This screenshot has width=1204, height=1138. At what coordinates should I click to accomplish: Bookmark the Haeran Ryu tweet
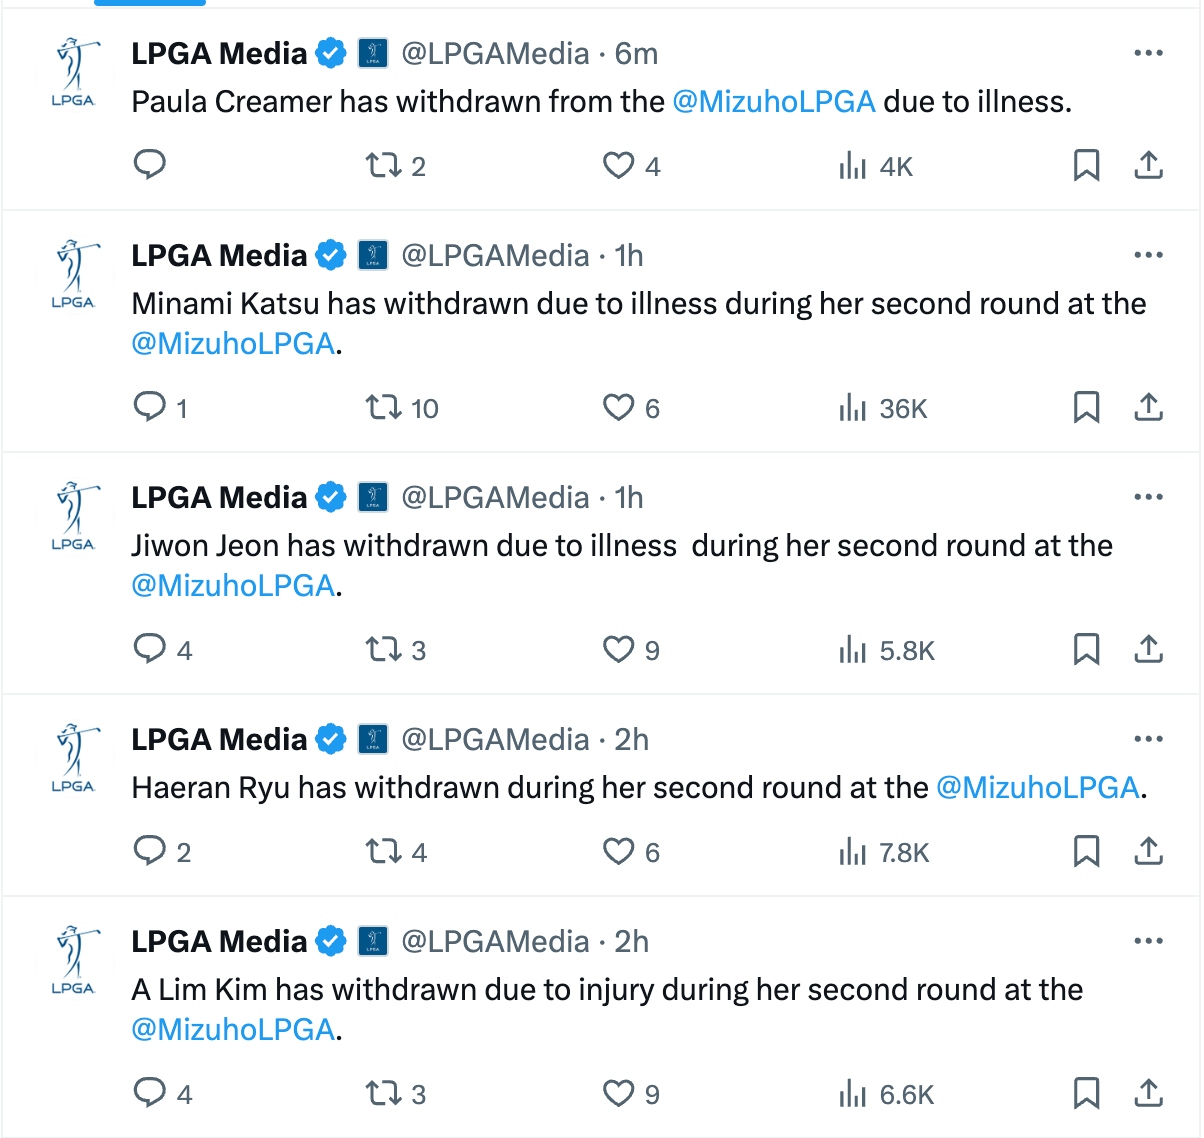coord(1086,851)
